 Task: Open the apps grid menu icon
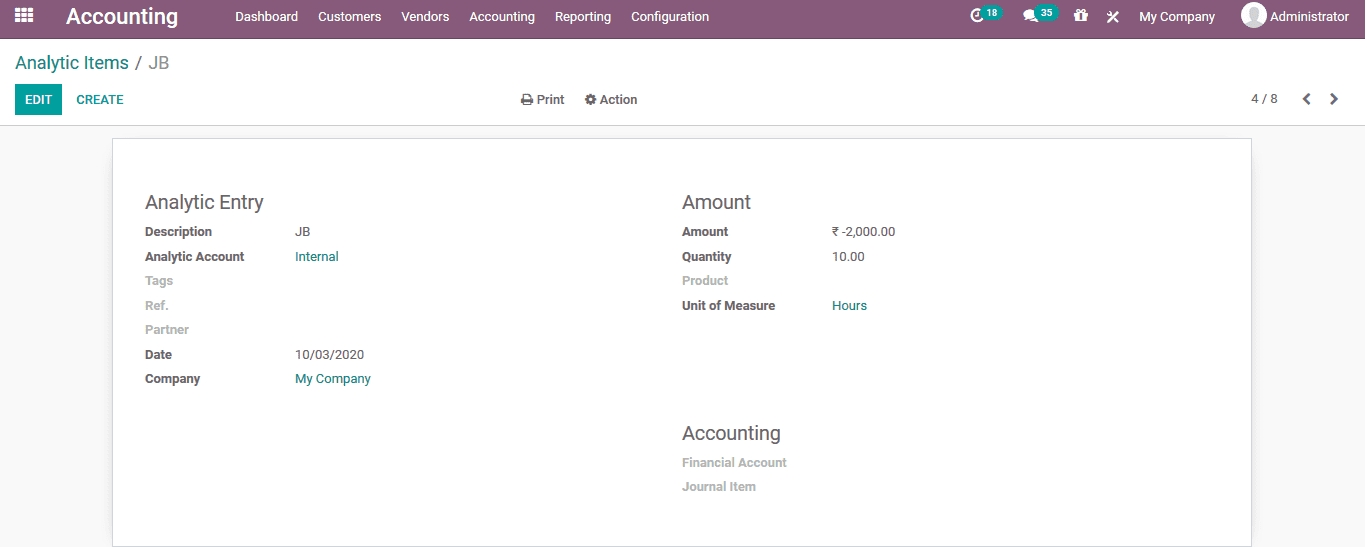[x=24, y=16]
